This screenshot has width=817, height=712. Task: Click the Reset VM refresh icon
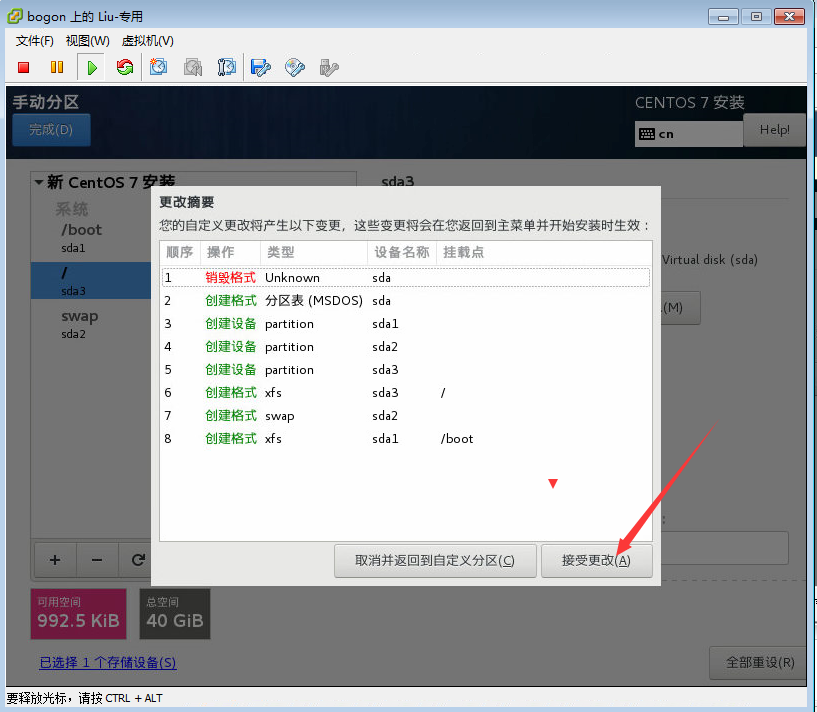(x=125, y=67)
